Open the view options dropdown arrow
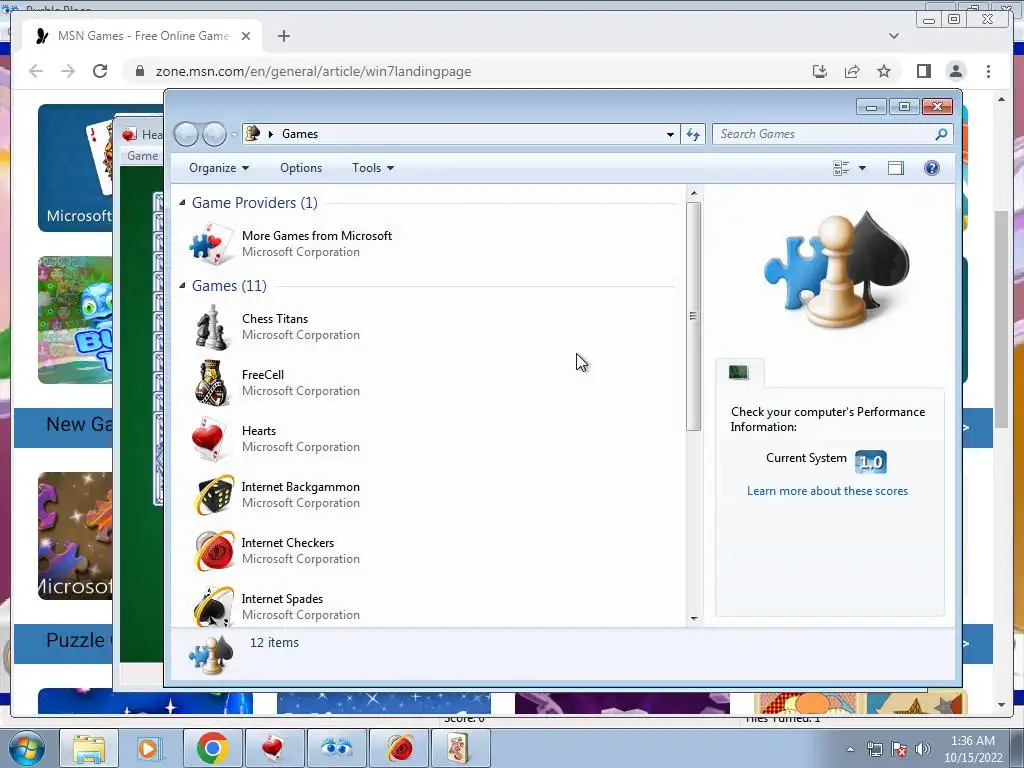Viewport: 1024px width, 768px height. [862, 168]
